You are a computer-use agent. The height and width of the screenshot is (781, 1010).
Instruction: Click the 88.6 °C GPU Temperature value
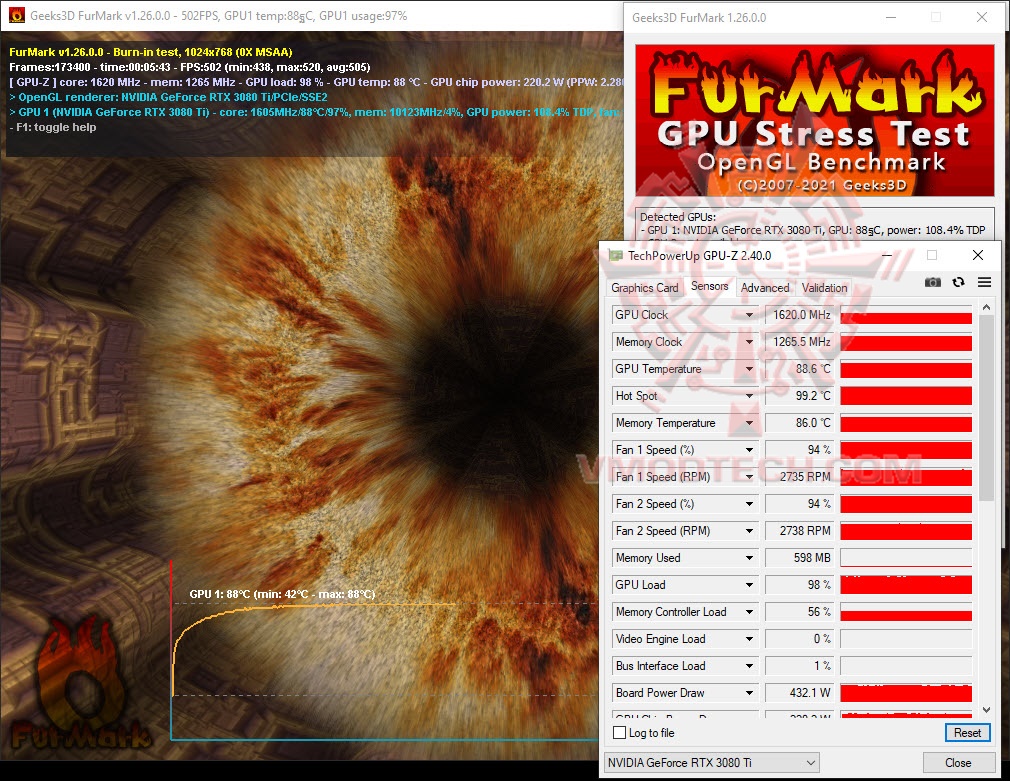pyautogui.click(x=799, y=369)
